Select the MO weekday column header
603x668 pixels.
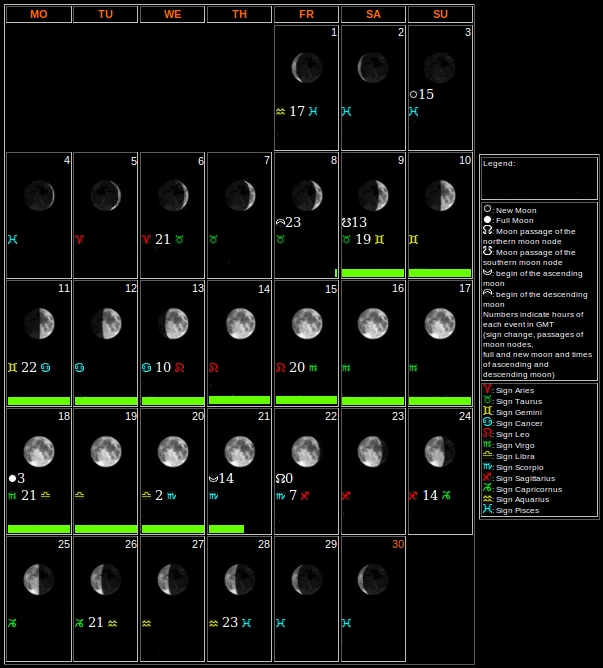pos(39,14)
